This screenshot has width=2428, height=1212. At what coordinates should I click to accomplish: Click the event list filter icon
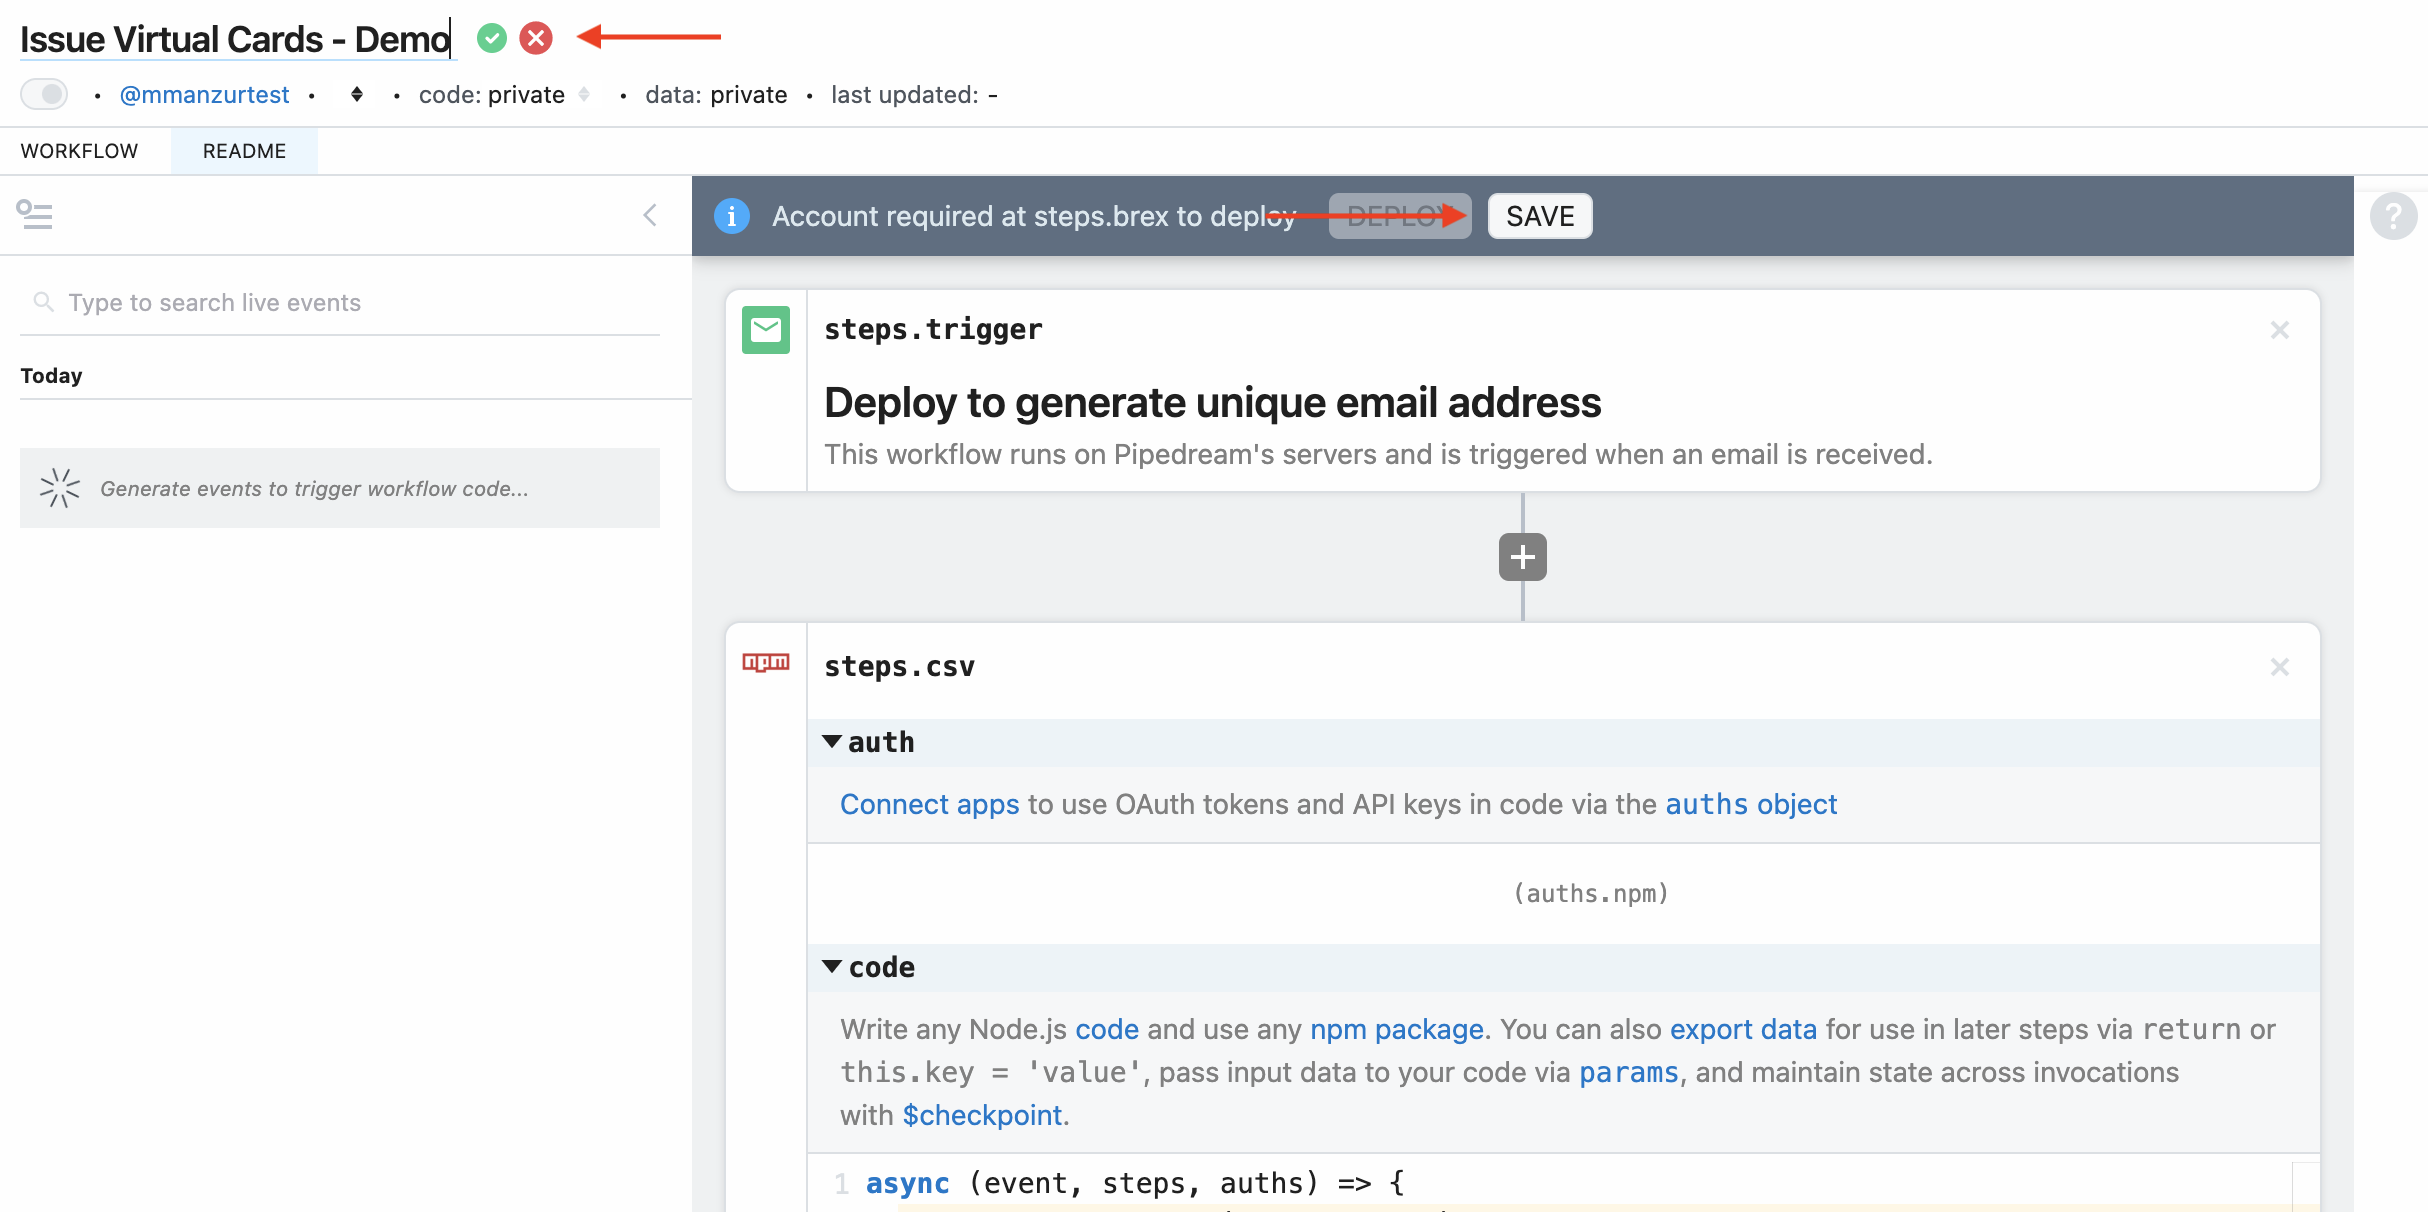[35, 214]
